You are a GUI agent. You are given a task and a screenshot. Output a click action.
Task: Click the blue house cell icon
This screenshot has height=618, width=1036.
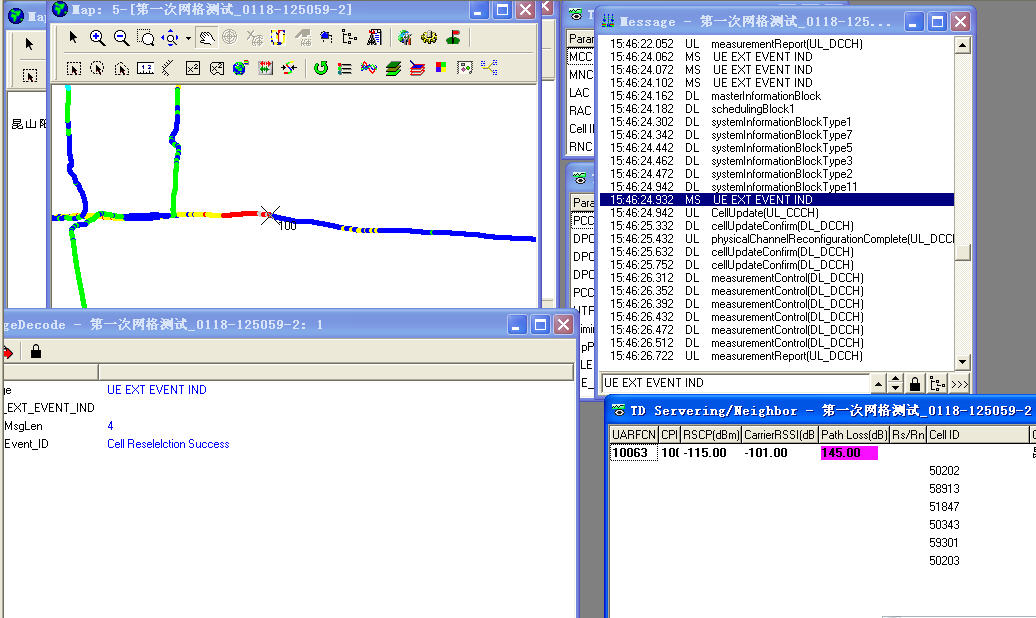[x=326, y=38]
